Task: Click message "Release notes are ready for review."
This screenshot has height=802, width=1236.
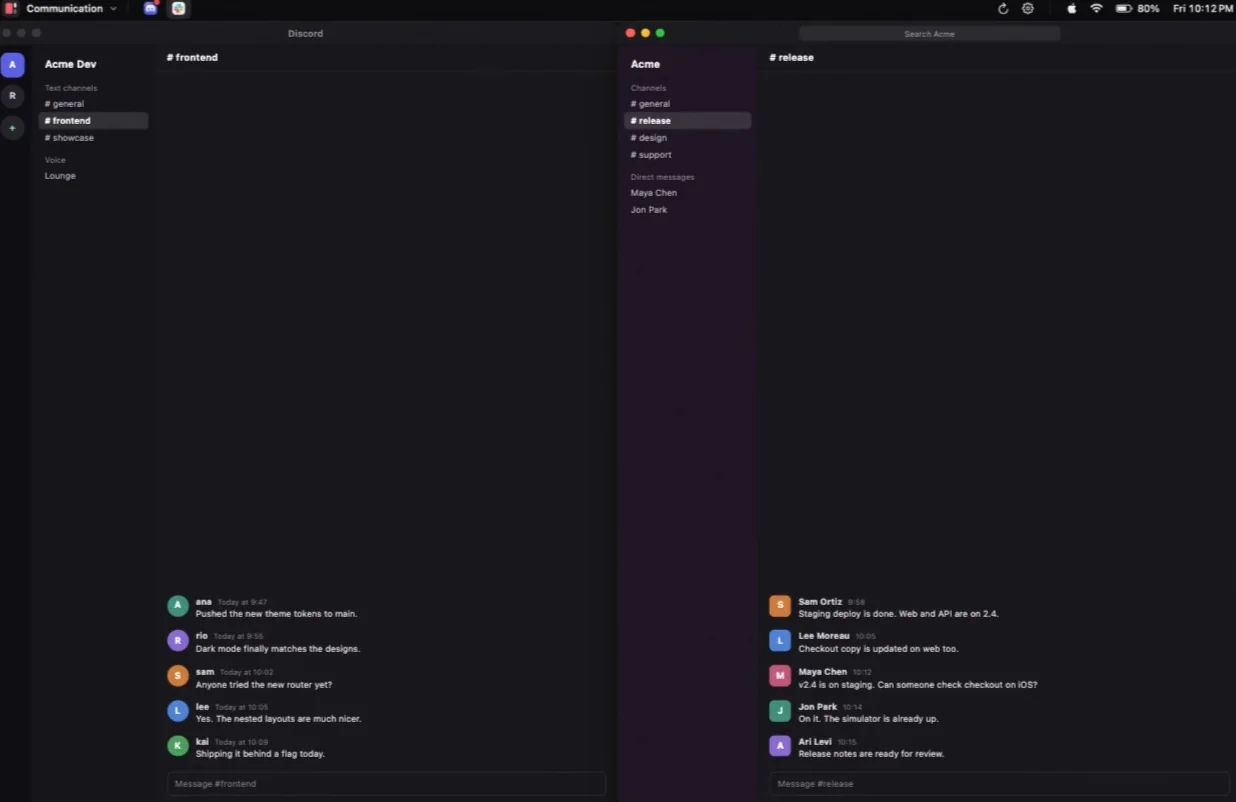Action: [x=871, y=754]
